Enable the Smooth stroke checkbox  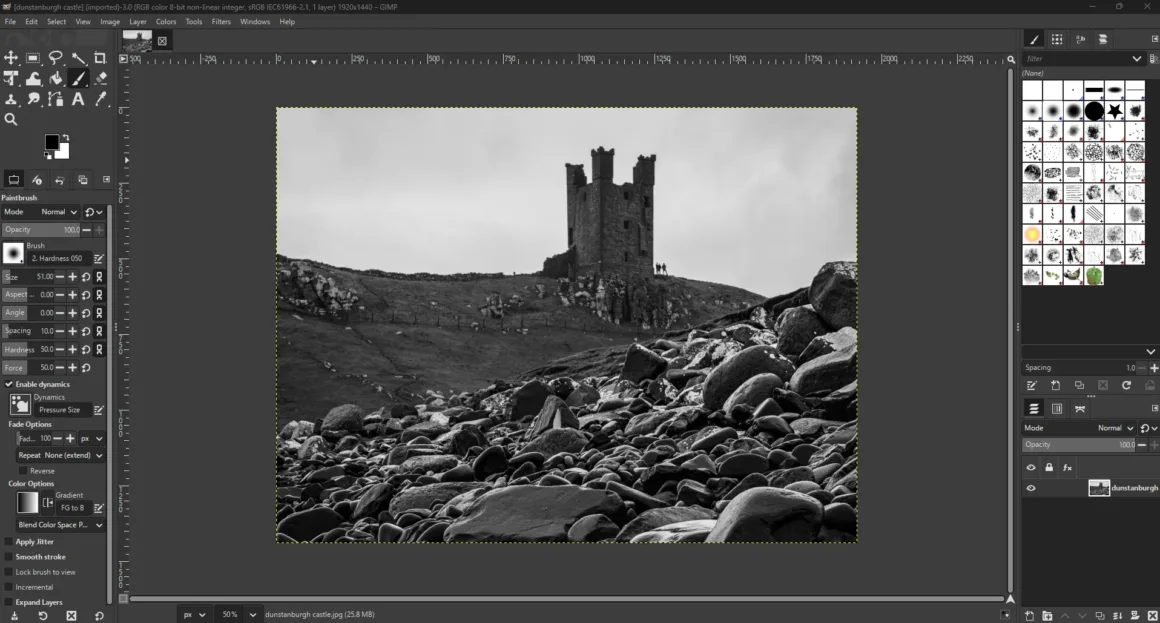(9, 557)
